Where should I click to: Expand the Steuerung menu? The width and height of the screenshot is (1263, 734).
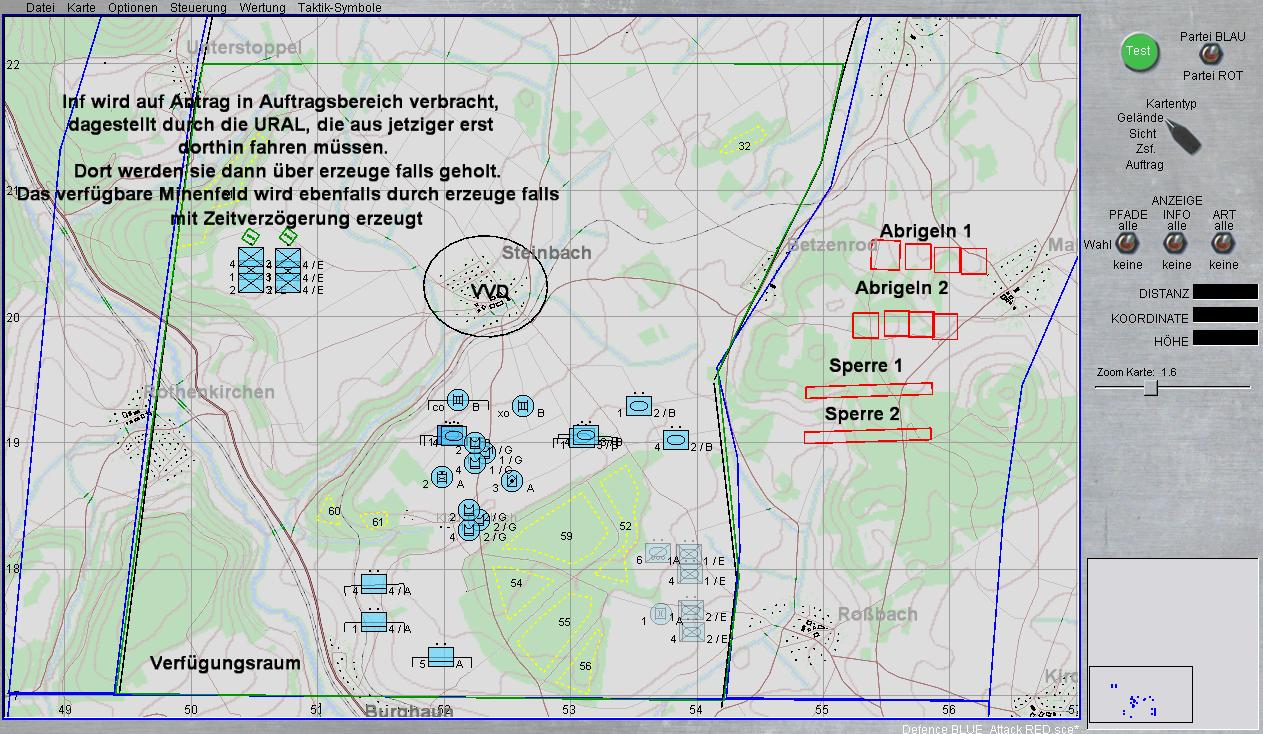click(x=198, y=7)
